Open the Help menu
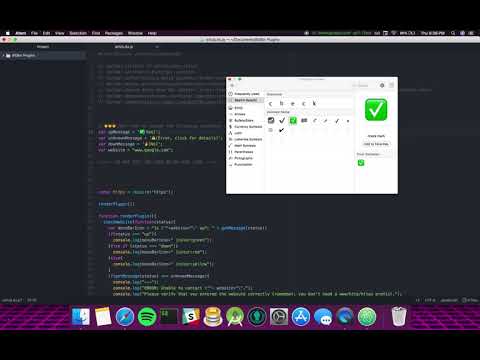Screen dimensions: 480x360 tap(152, 33)
